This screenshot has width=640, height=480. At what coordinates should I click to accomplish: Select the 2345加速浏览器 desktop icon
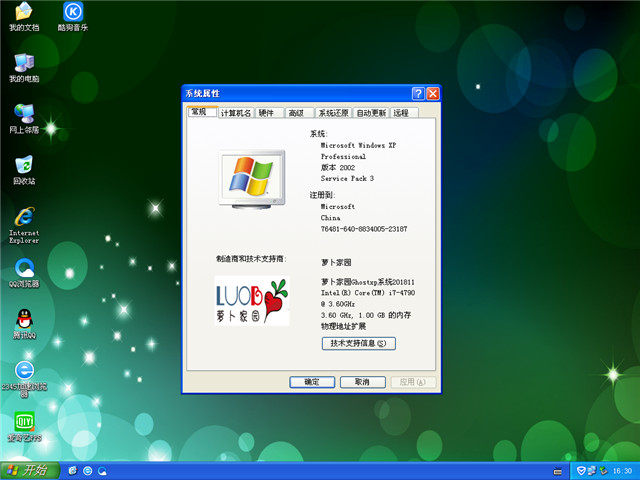tap(24, 379)
